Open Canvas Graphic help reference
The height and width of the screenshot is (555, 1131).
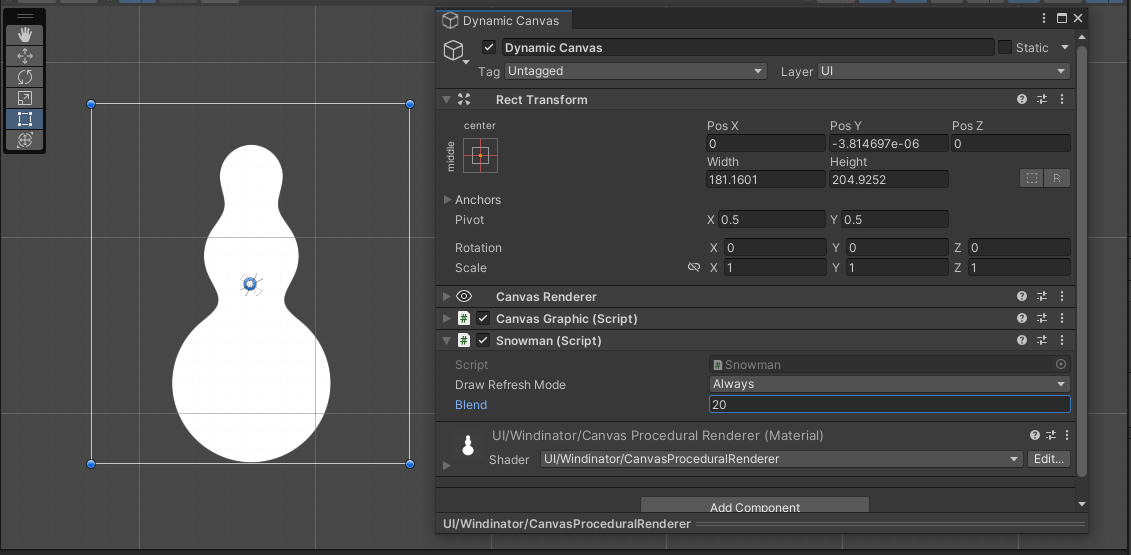pyautogui.click(x=1021, y=318)
